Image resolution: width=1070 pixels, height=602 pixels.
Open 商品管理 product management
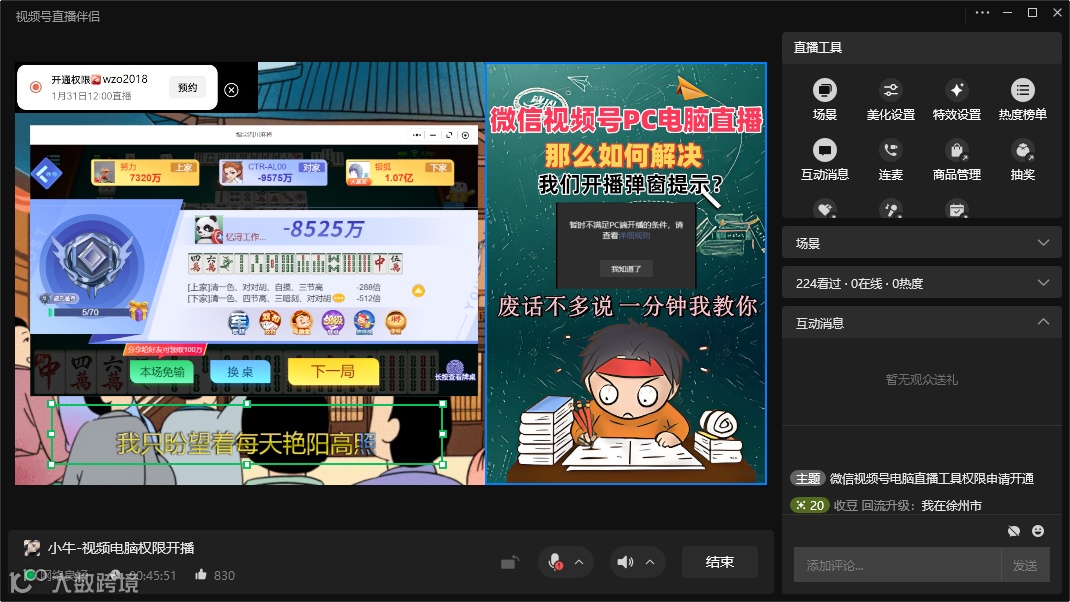(x=957, y=159)
